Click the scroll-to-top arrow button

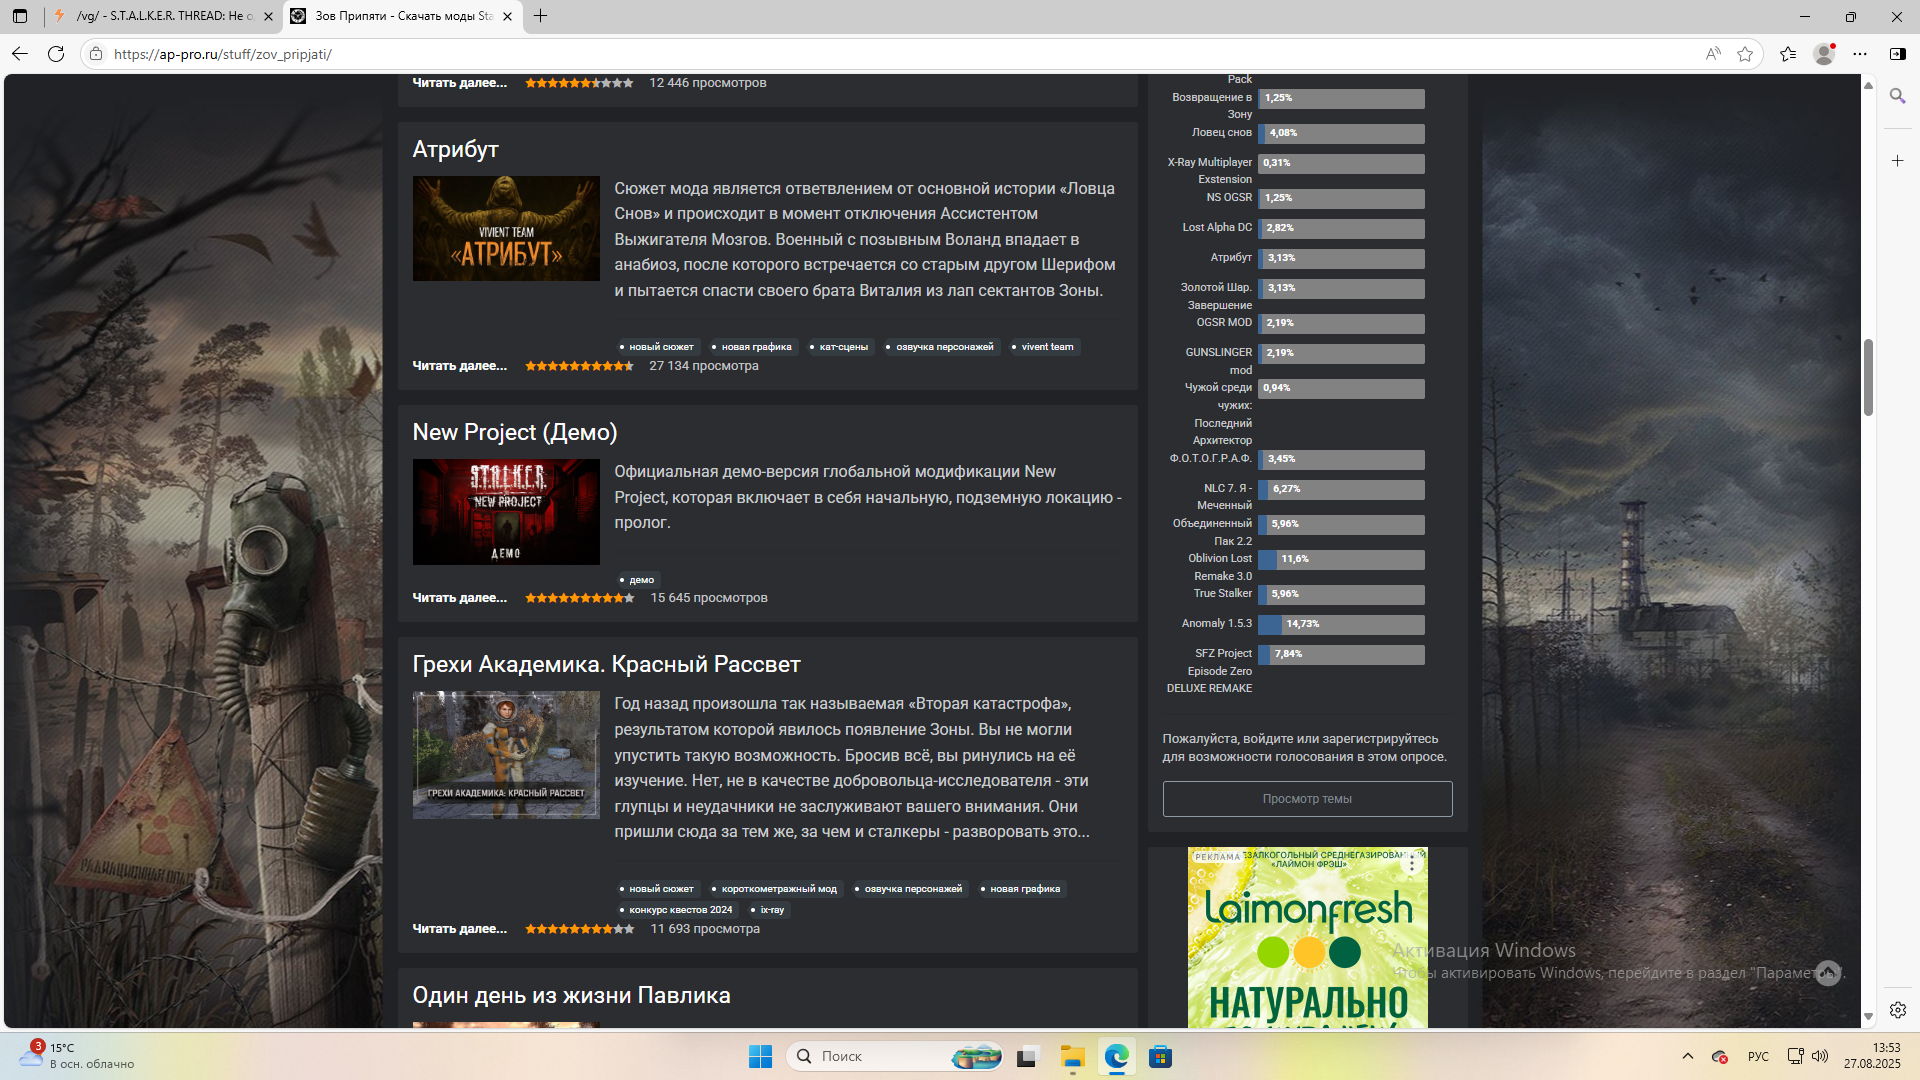coord(1828,973)
